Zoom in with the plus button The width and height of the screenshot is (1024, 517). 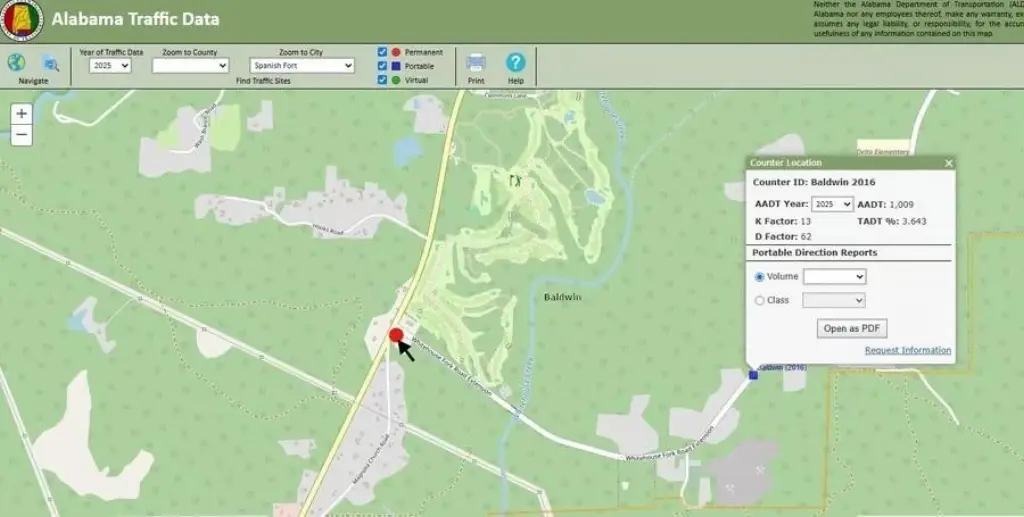click(x=22, y=114)
